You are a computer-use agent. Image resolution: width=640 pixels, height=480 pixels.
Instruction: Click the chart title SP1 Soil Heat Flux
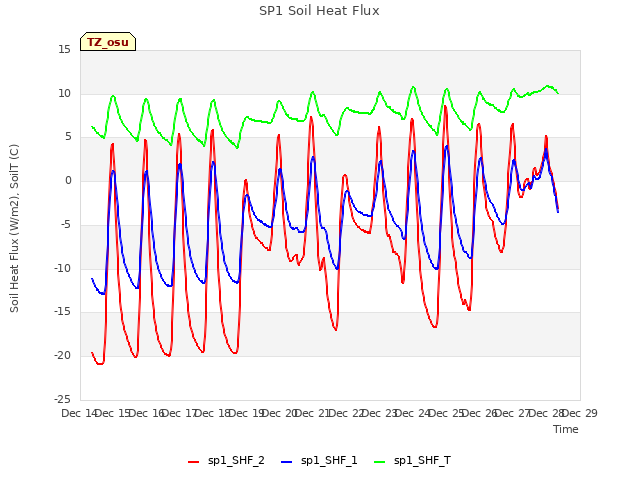[319, 11]
